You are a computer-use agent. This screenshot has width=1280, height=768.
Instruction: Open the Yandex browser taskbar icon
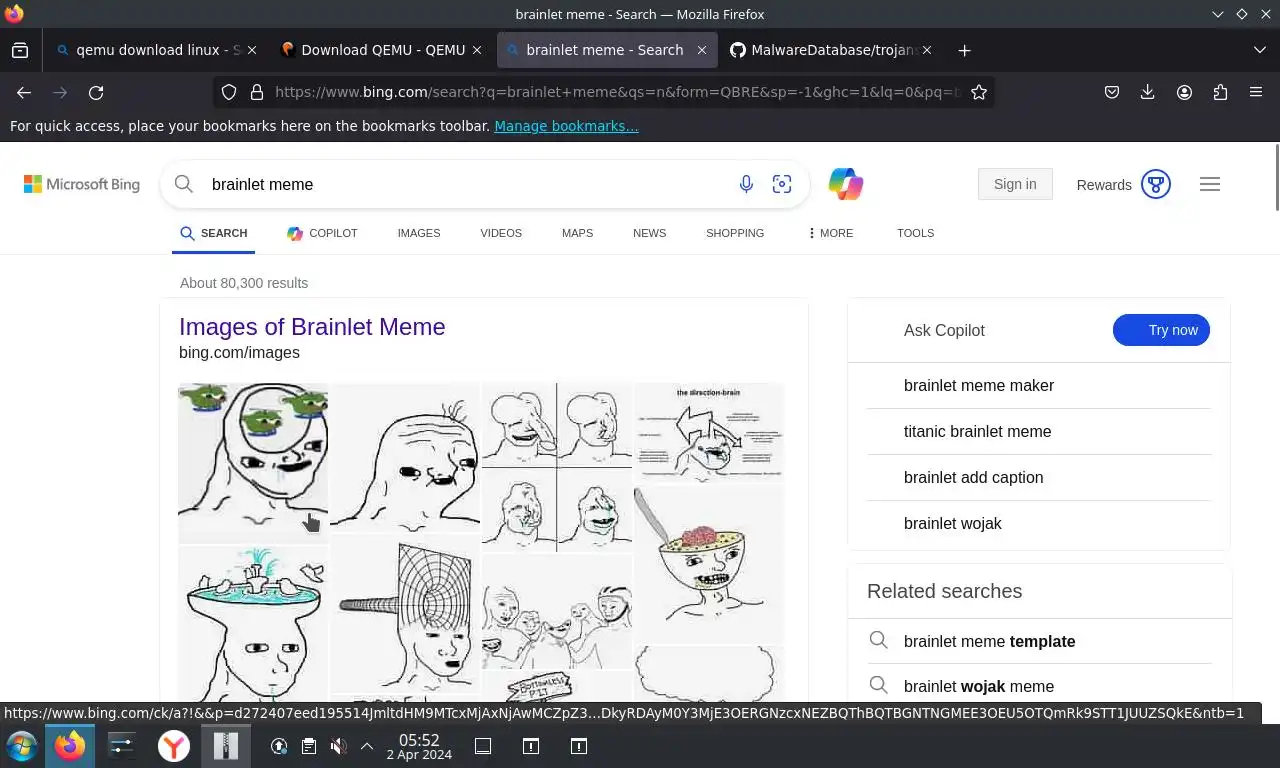coord(174,746)
